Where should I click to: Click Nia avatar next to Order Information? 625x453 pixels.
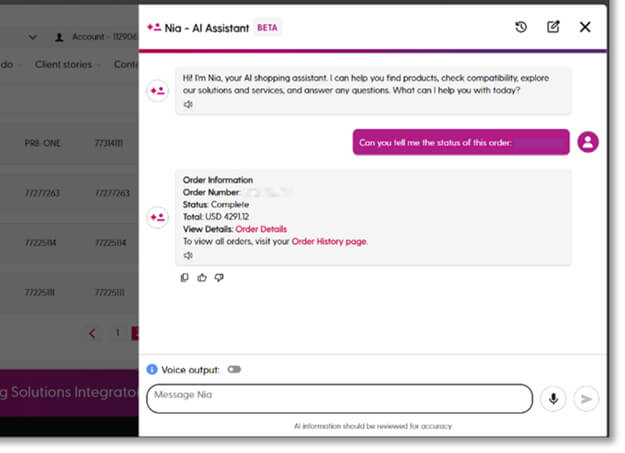[157, 217]
